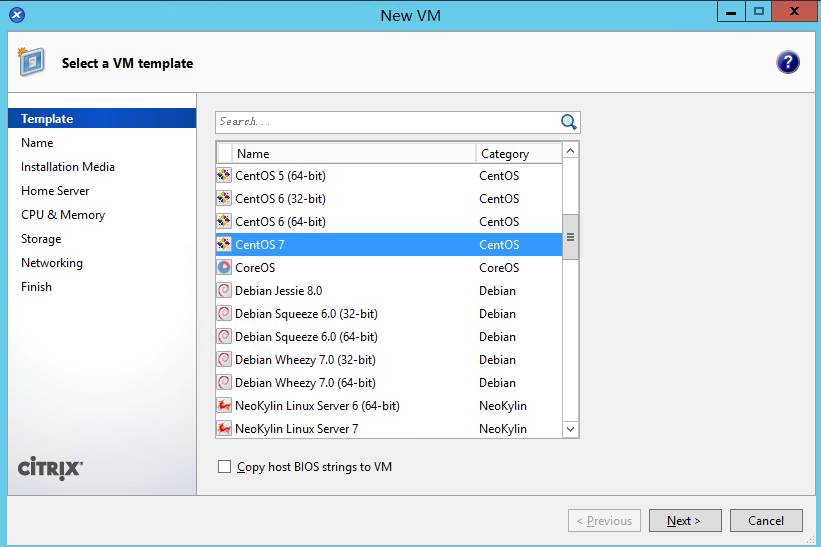Go to the Networking step
This screenshot has width=821, height=547.
click(x=52, y=263)
